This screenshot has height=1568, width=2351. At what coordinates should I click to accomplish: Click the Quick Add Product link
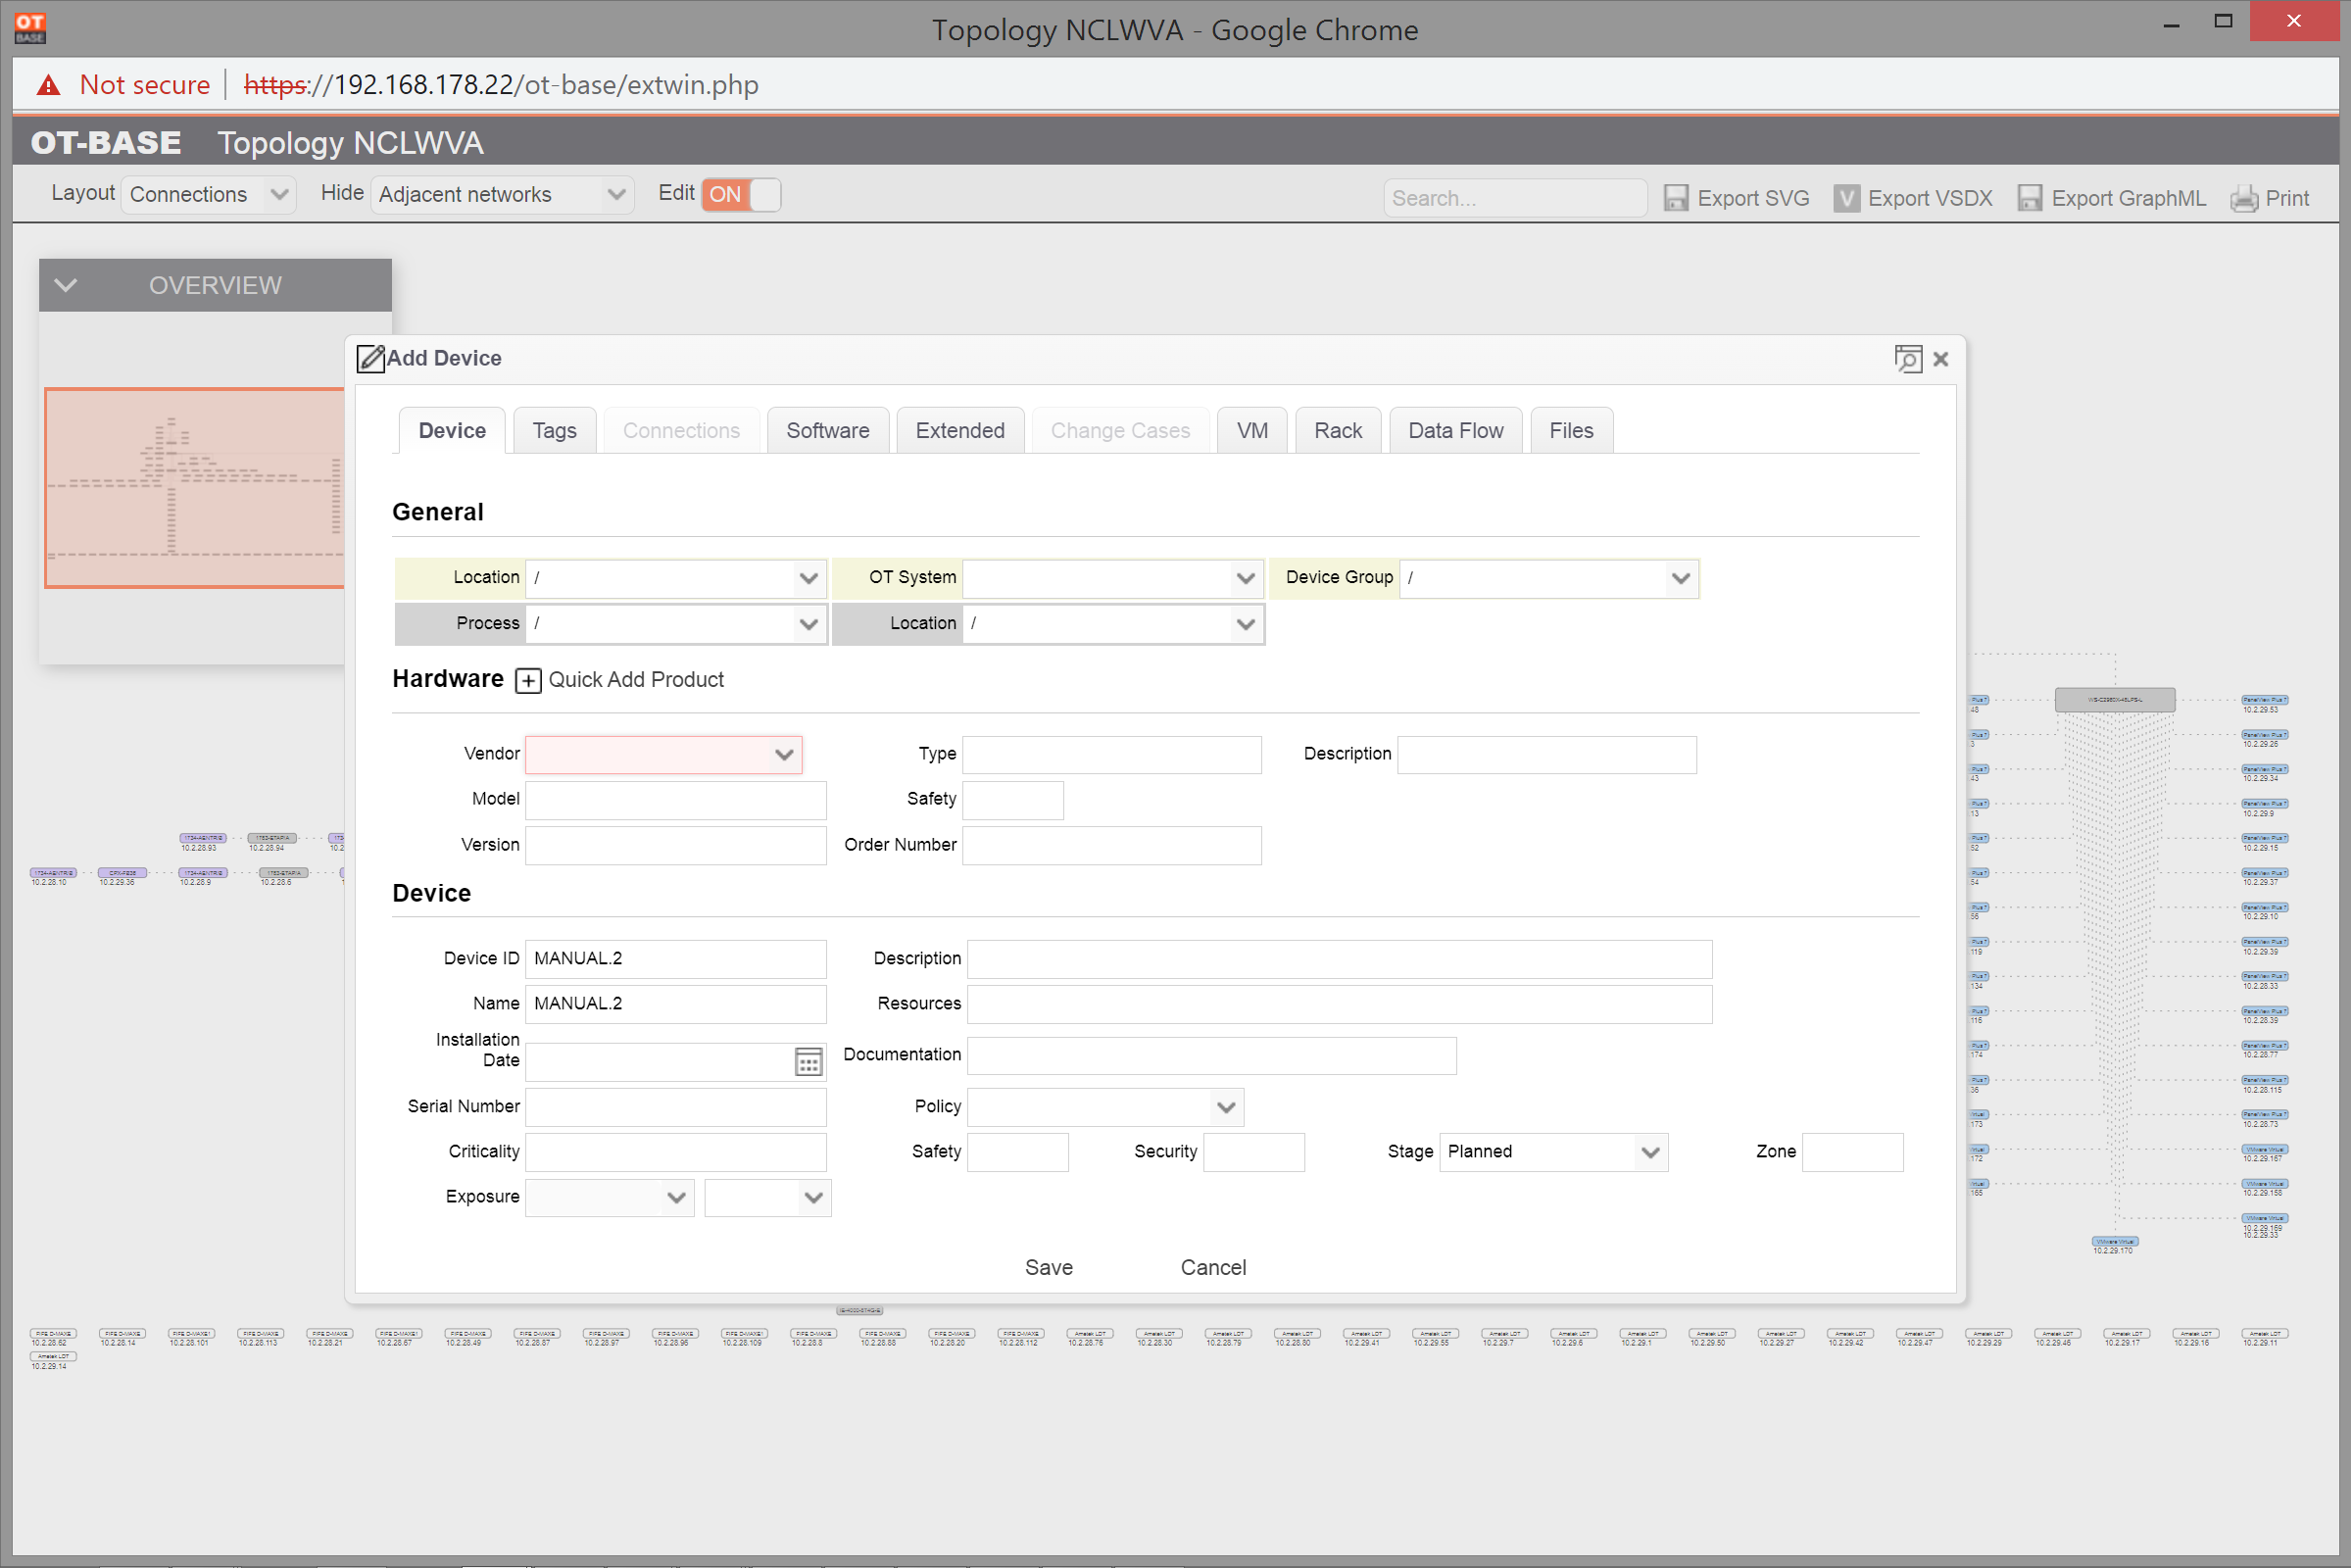click(636, 680)
